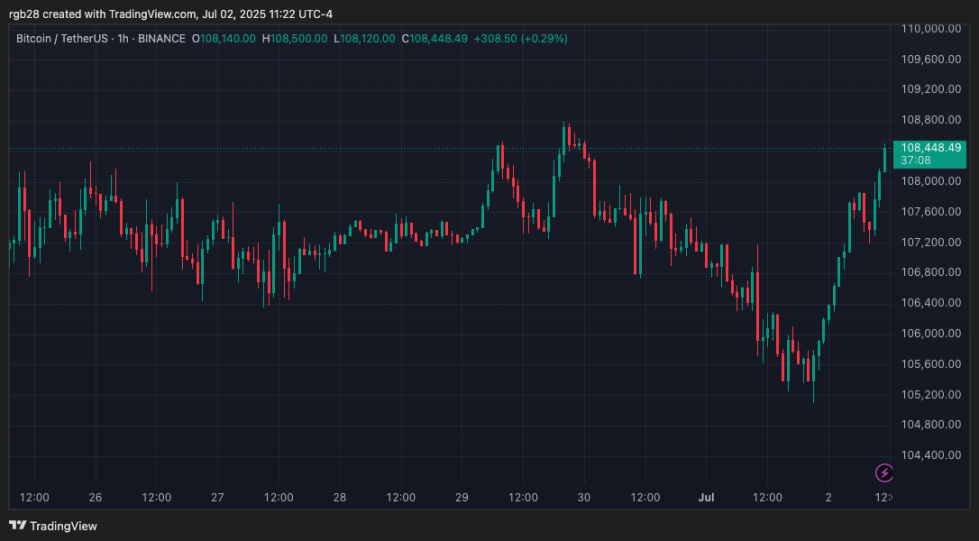Select the Jul marker on time axis
Image resolution: width=979 pixels, height=541 pixels.
click(x=706, y=497)
